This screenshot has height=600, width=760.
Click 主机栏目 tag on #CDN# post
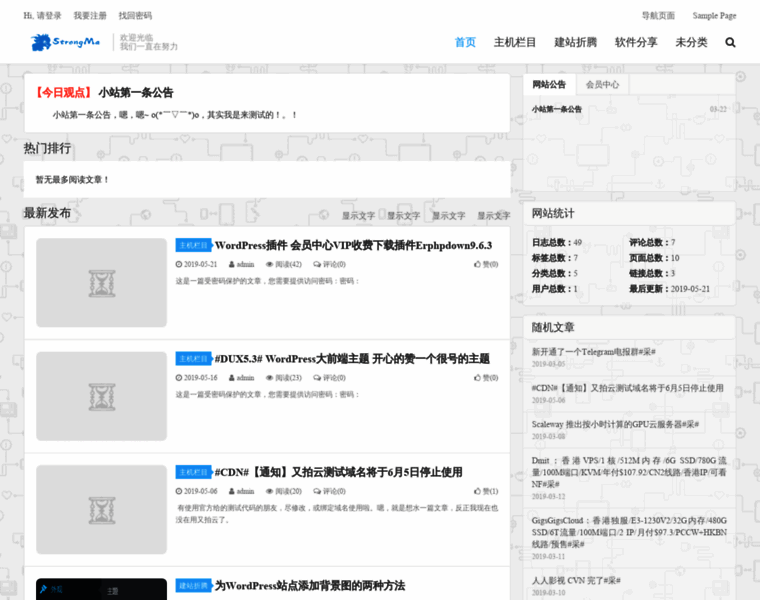(194, 472)
